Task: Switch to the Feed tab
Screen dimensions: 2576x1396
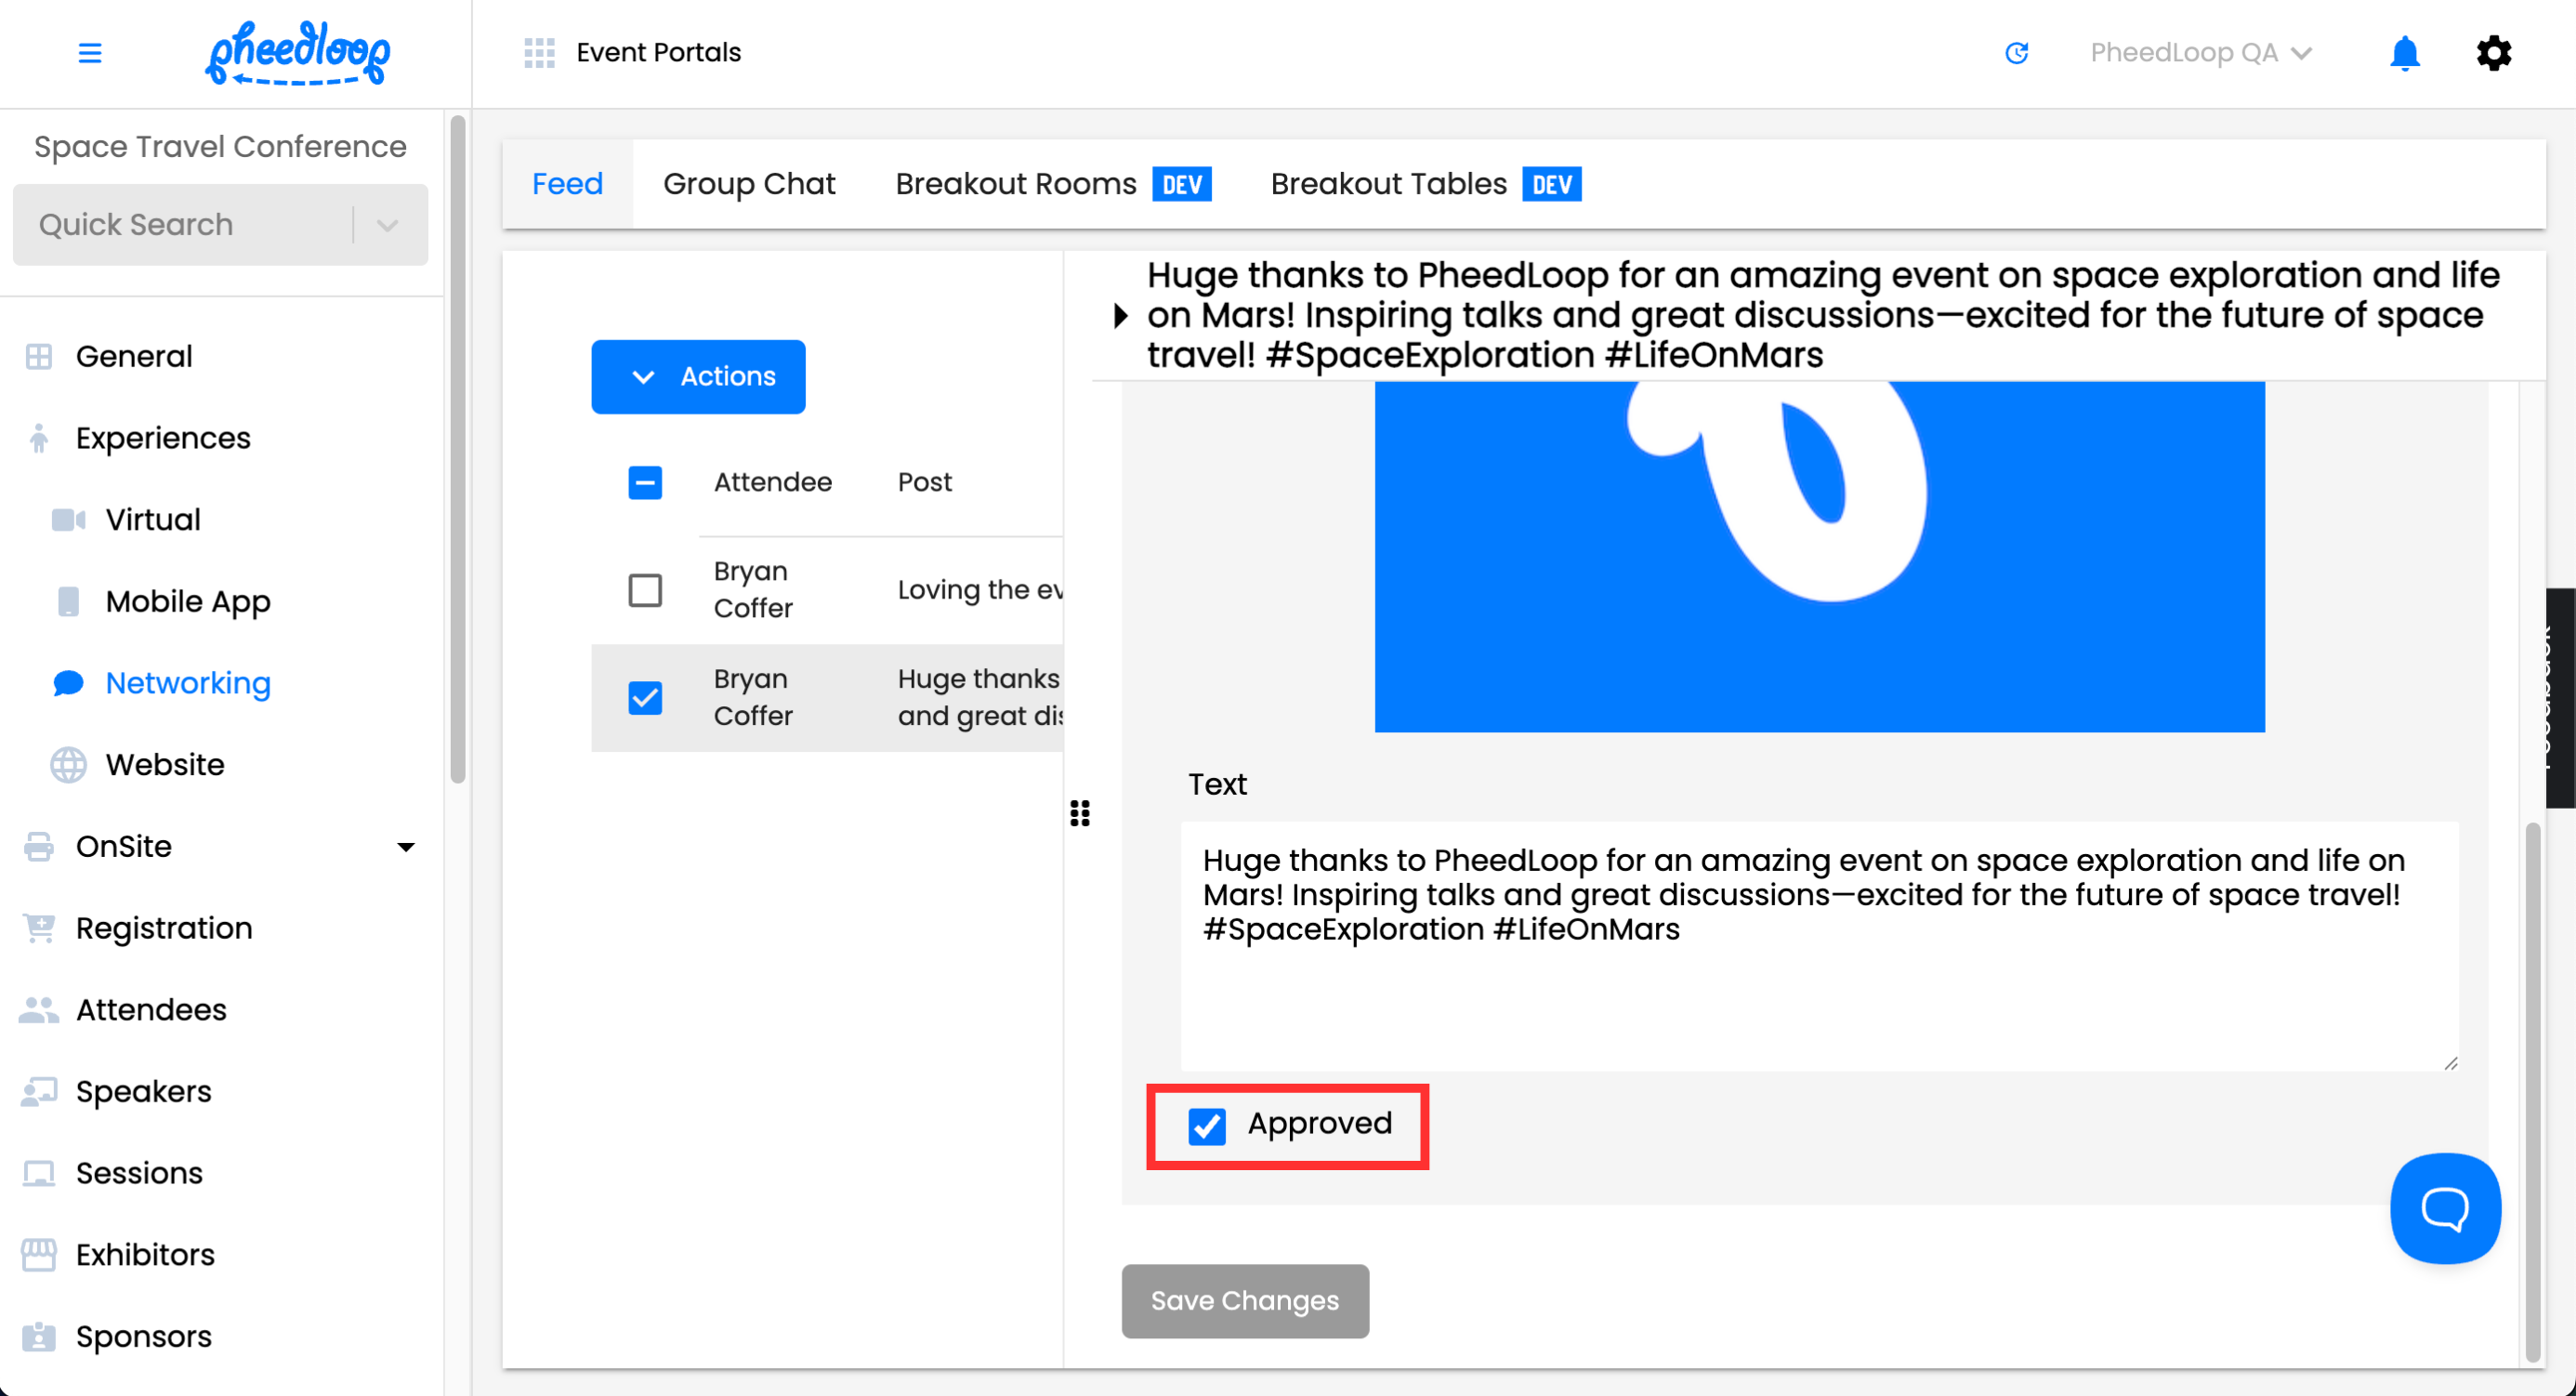Action: coord(567,184)
